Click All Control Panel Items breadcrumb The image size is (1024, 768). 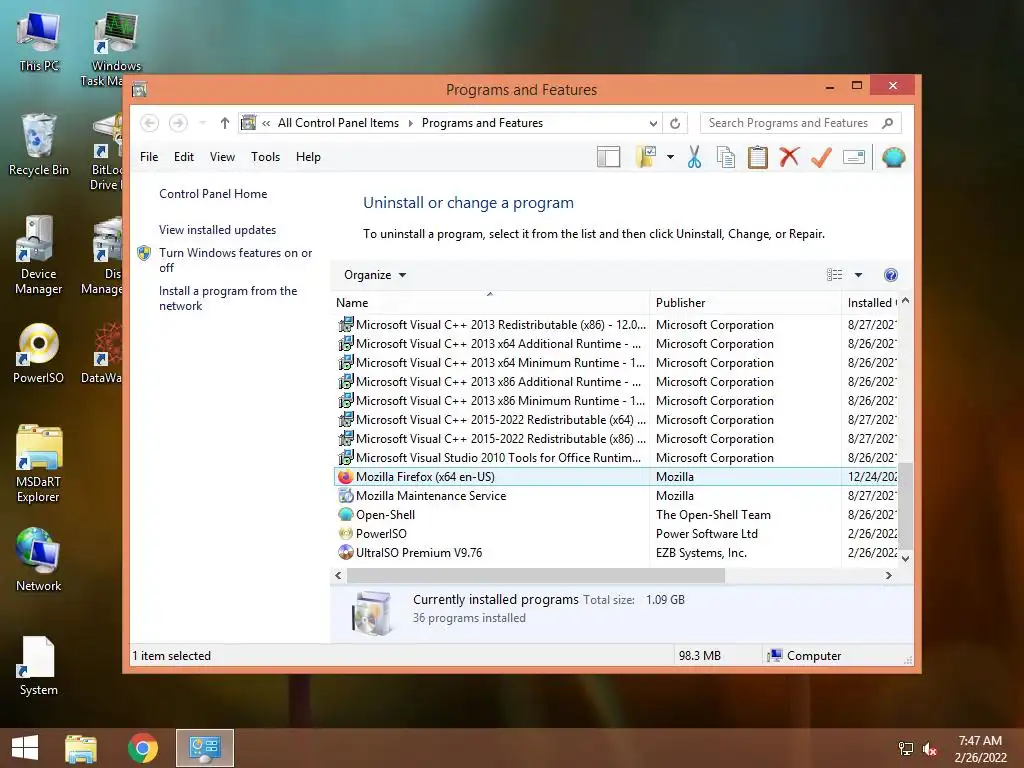pos(338,123)
